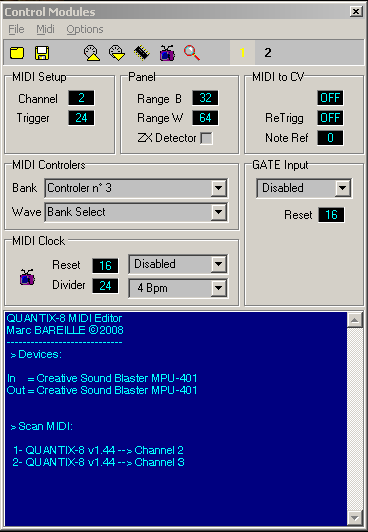Click the yellow open folder icon
This screenshot has width=368, height=532.
point(17,53)
